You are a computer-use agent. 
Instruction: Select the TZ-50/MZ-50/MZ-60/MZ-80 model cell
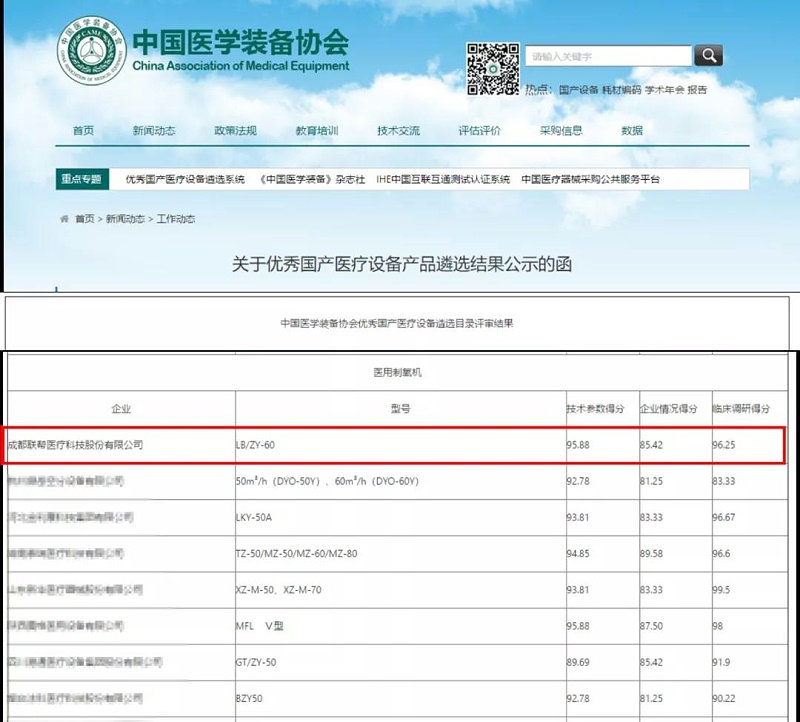[x=401, y=554]
